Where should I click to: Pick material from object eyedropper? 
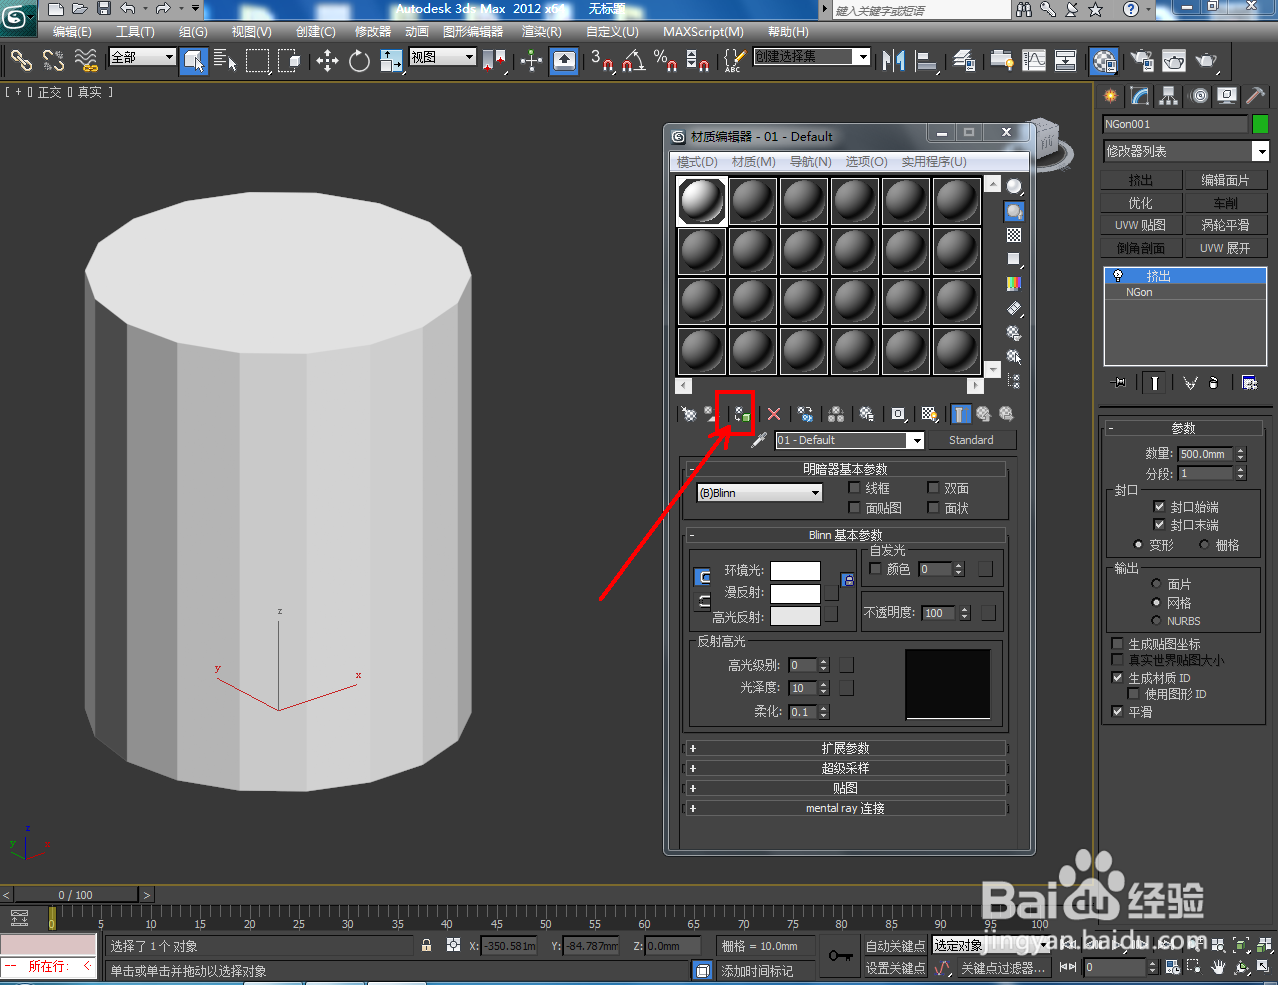759,440
